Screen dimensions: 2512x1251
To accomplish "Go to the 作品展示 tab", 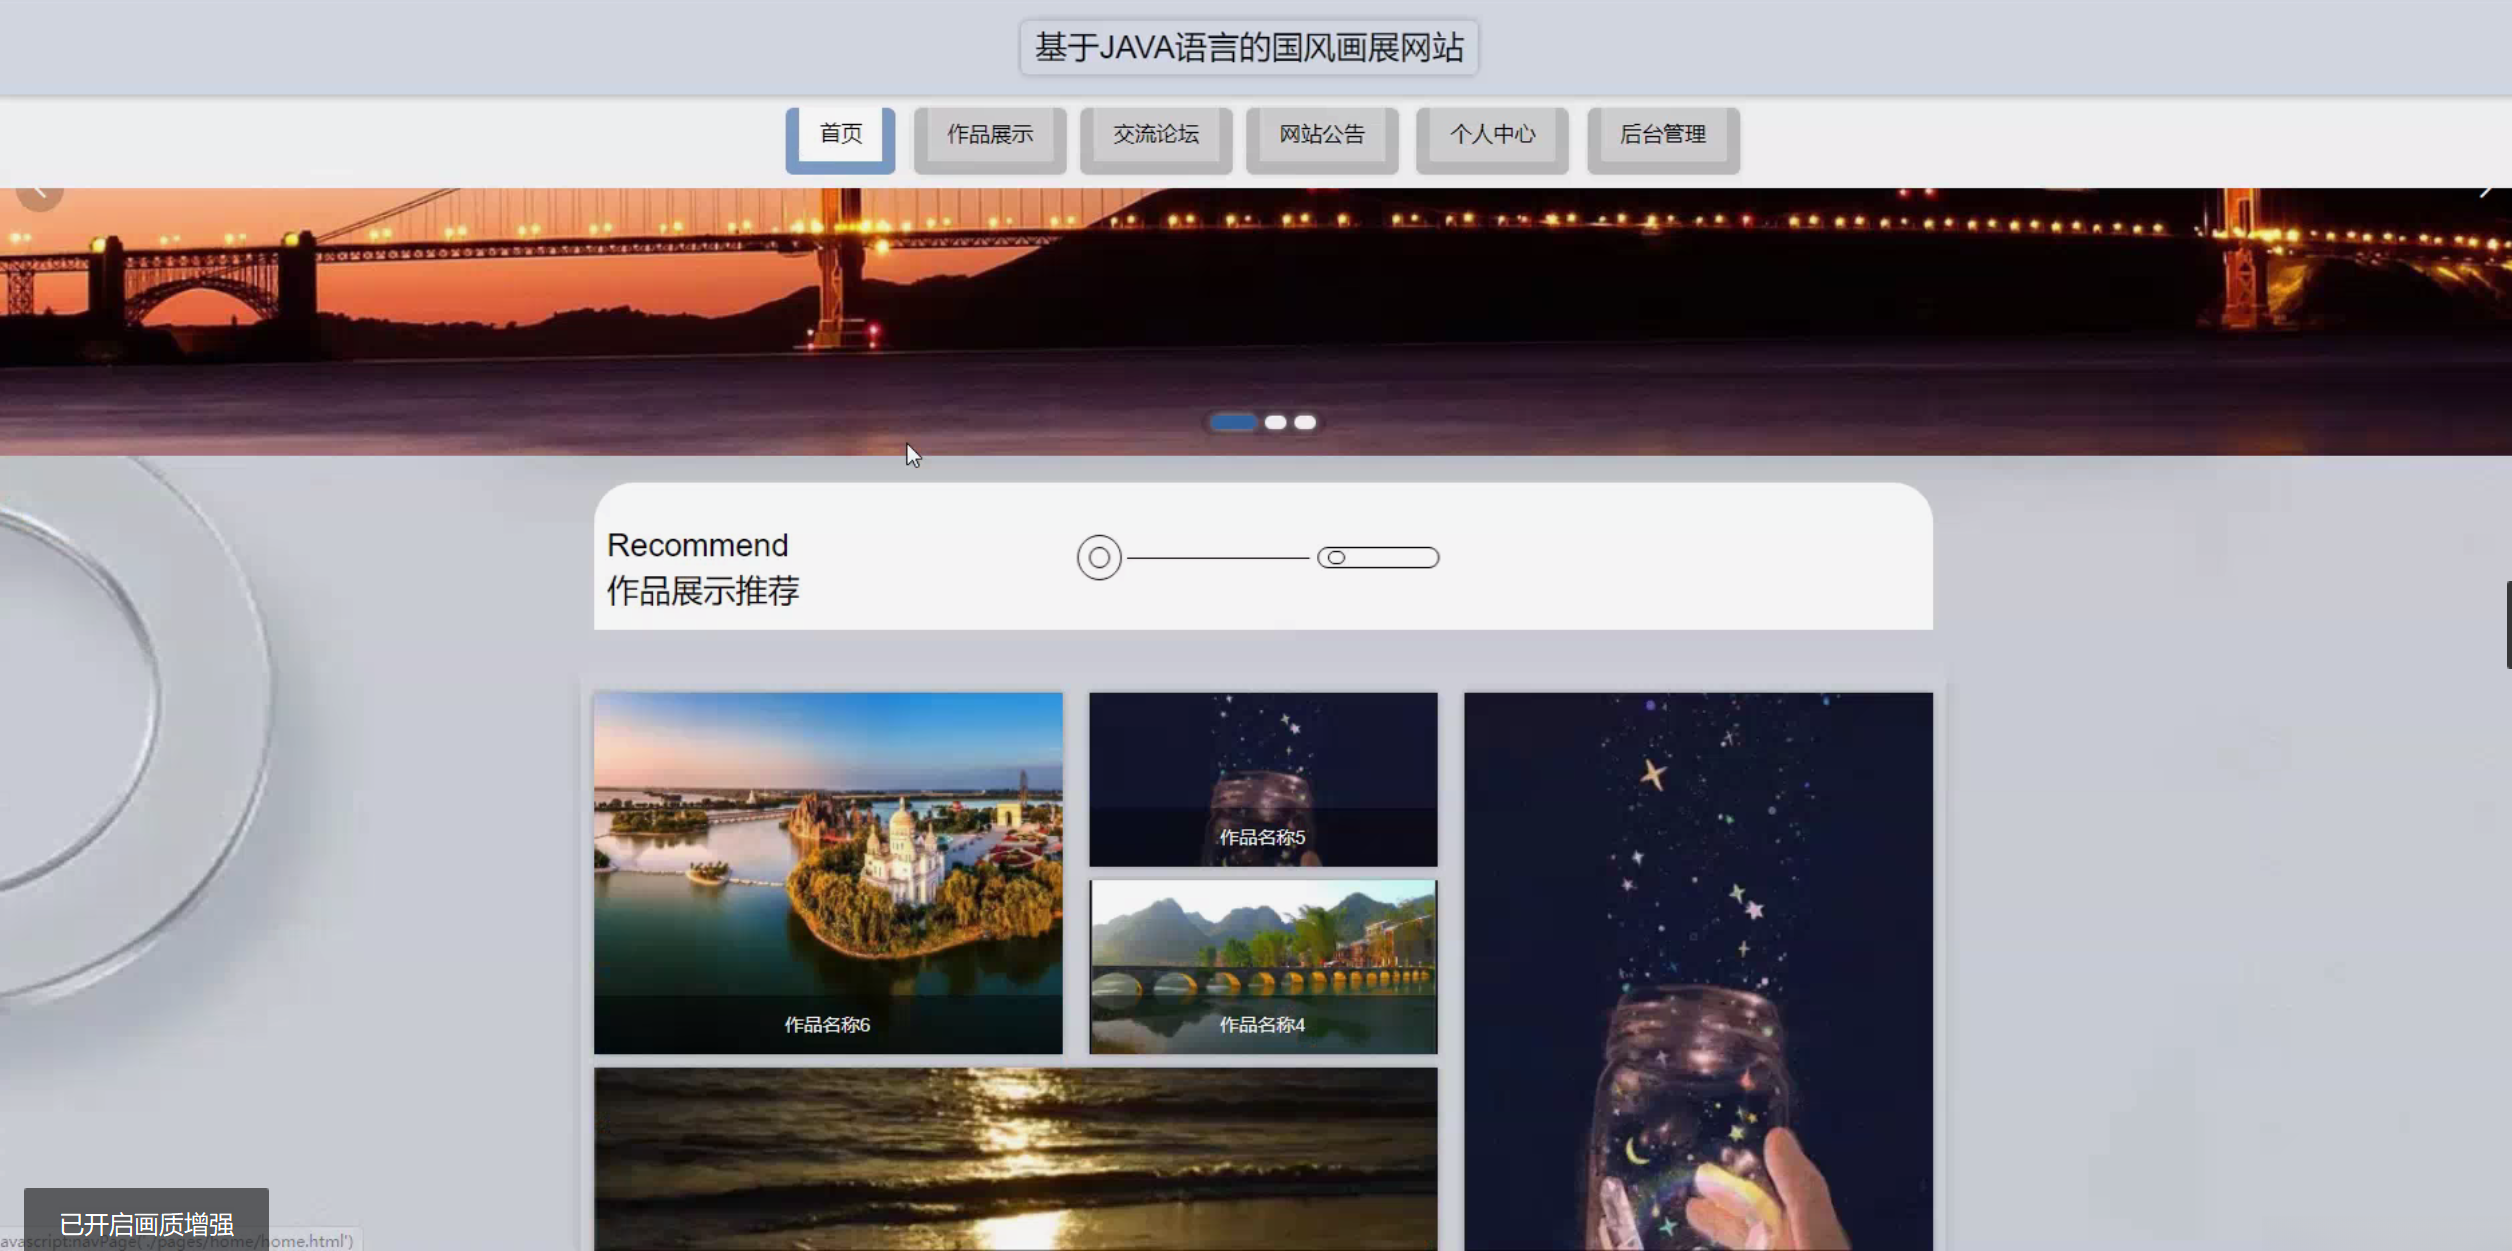I will (x=990, y=135).
